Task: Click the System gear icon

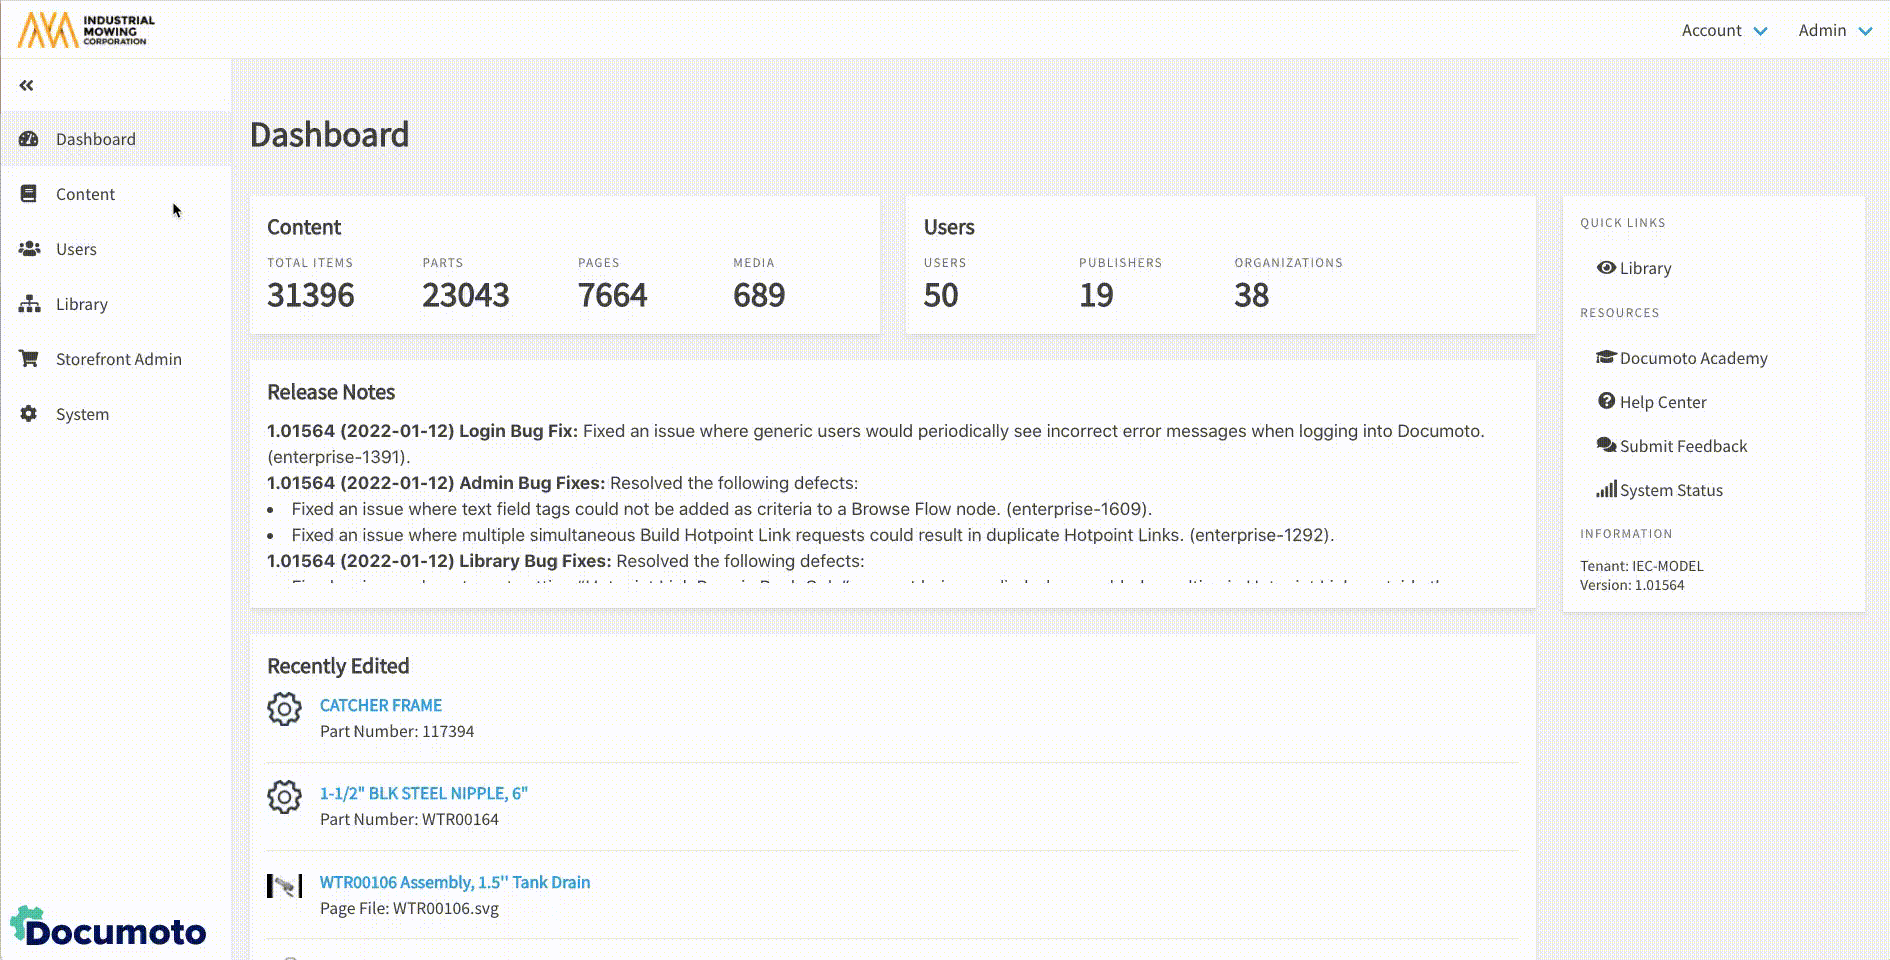Action: [29, 414]
